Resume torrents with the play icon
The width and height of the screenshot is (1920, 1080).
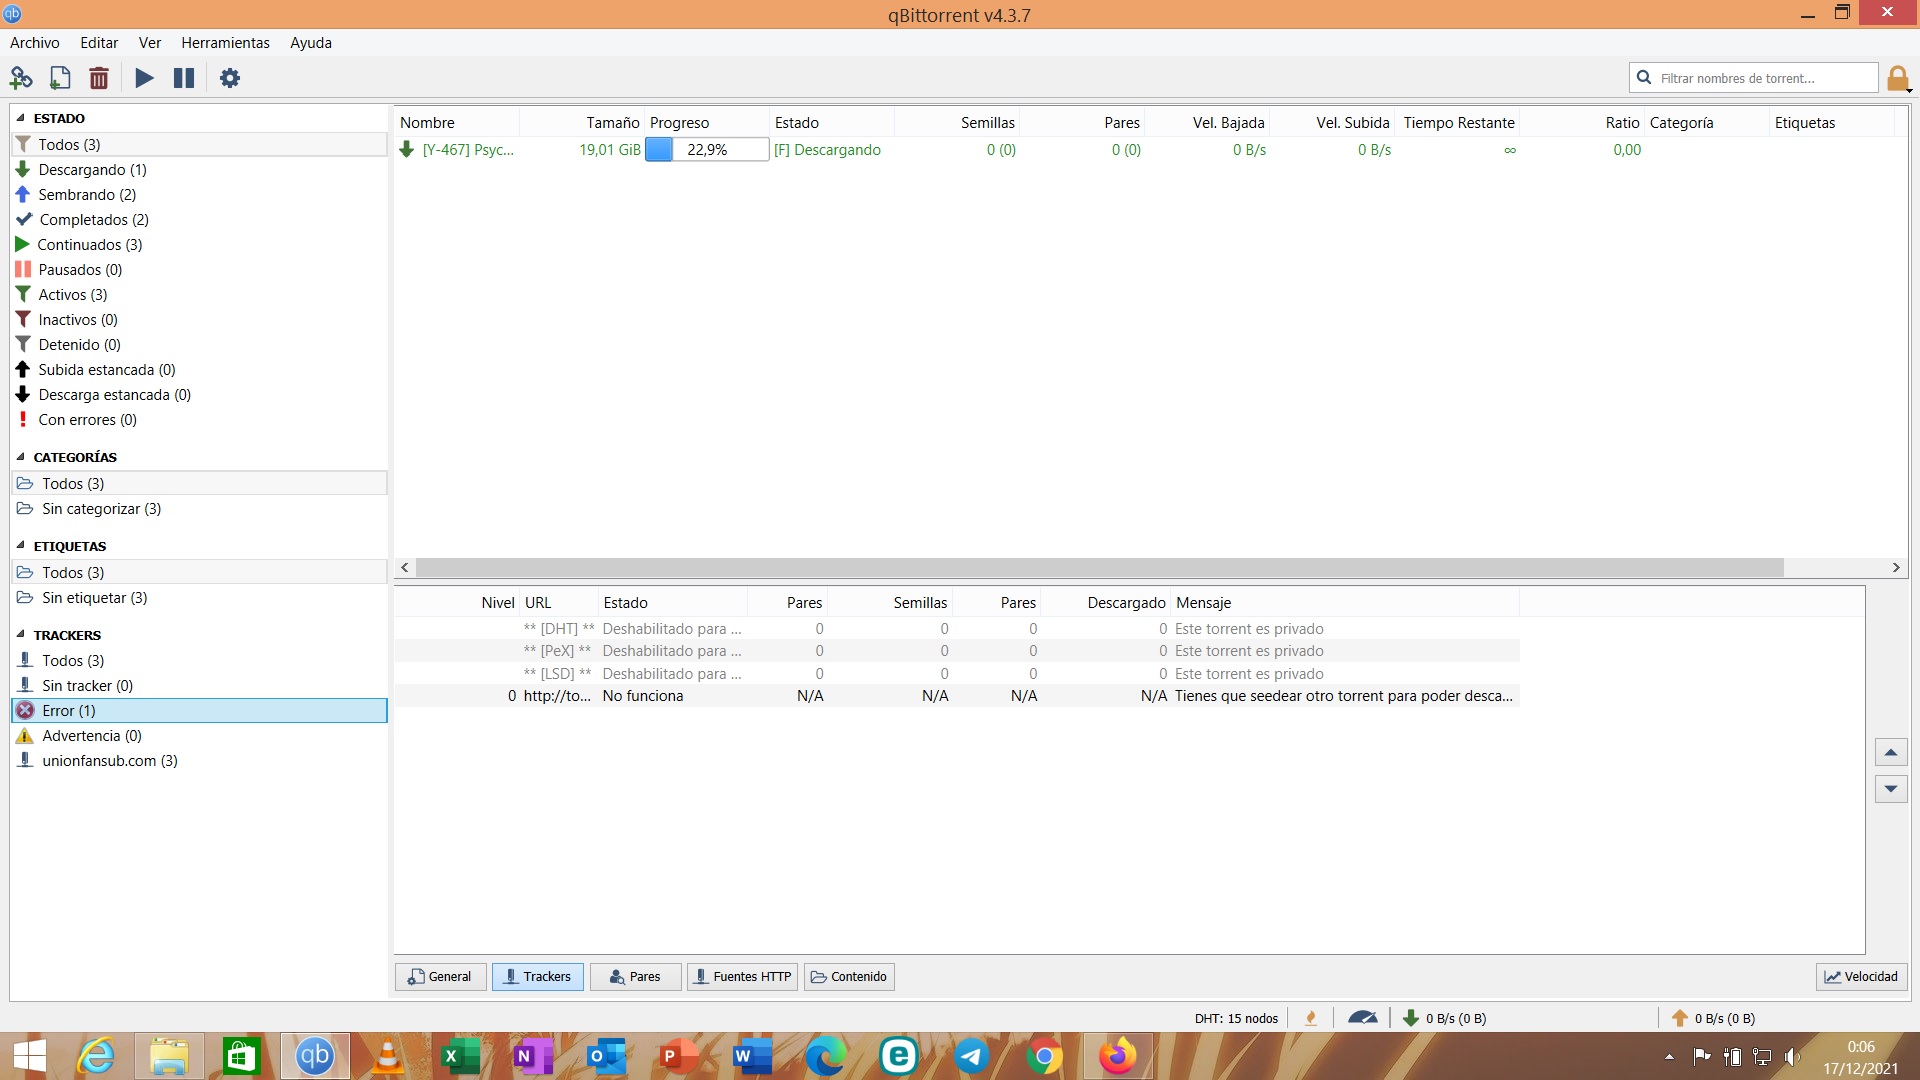coord(145,78)
